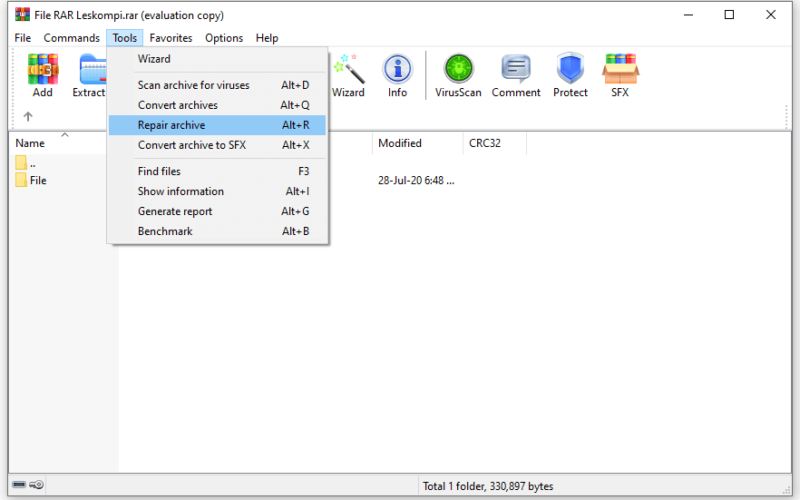Choose Convert archives menu entry
Screen dimensions: 800x500
tap(217, 105)
